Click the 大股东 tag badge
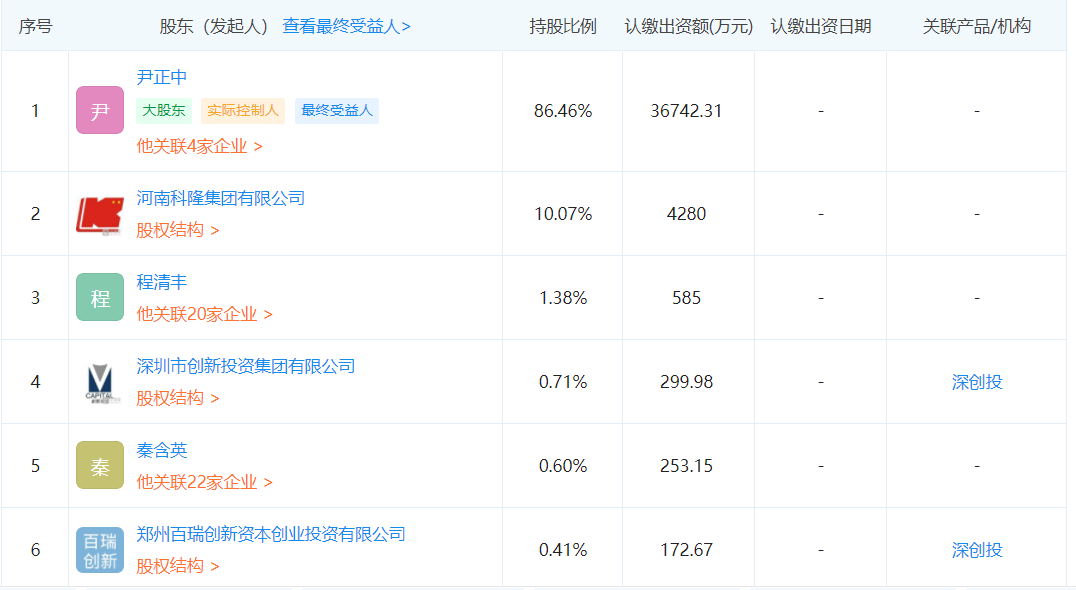The image size is (1076, 590). (x=164, y=111)
